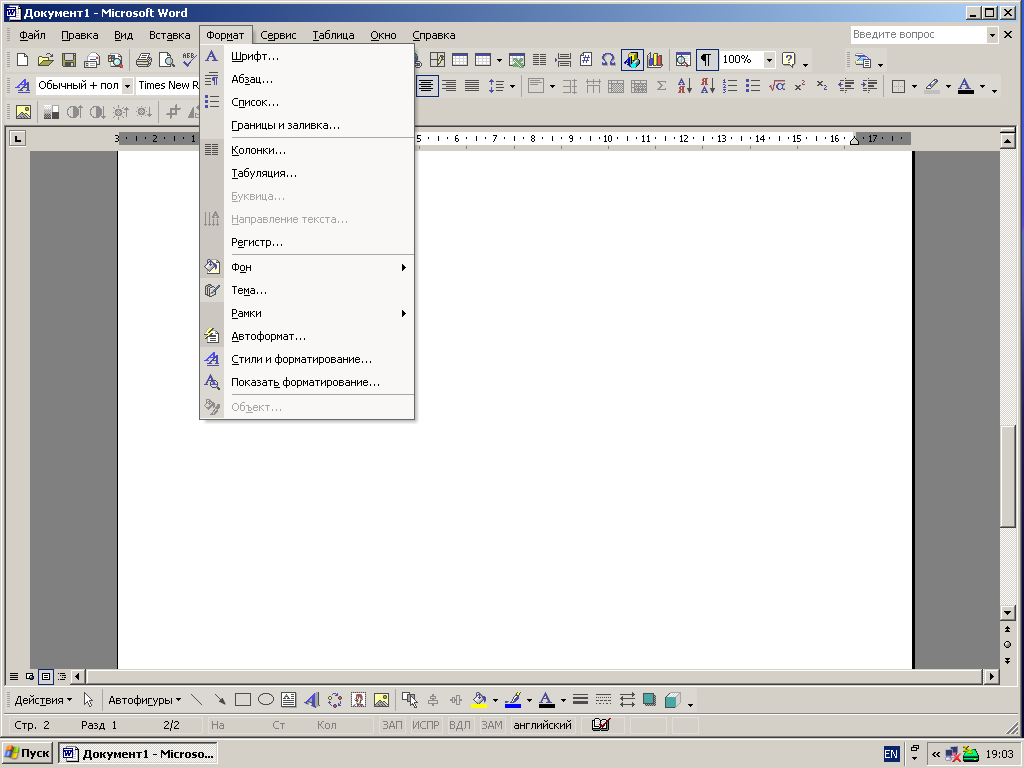Click the Save icon in the toolbar

69,60
